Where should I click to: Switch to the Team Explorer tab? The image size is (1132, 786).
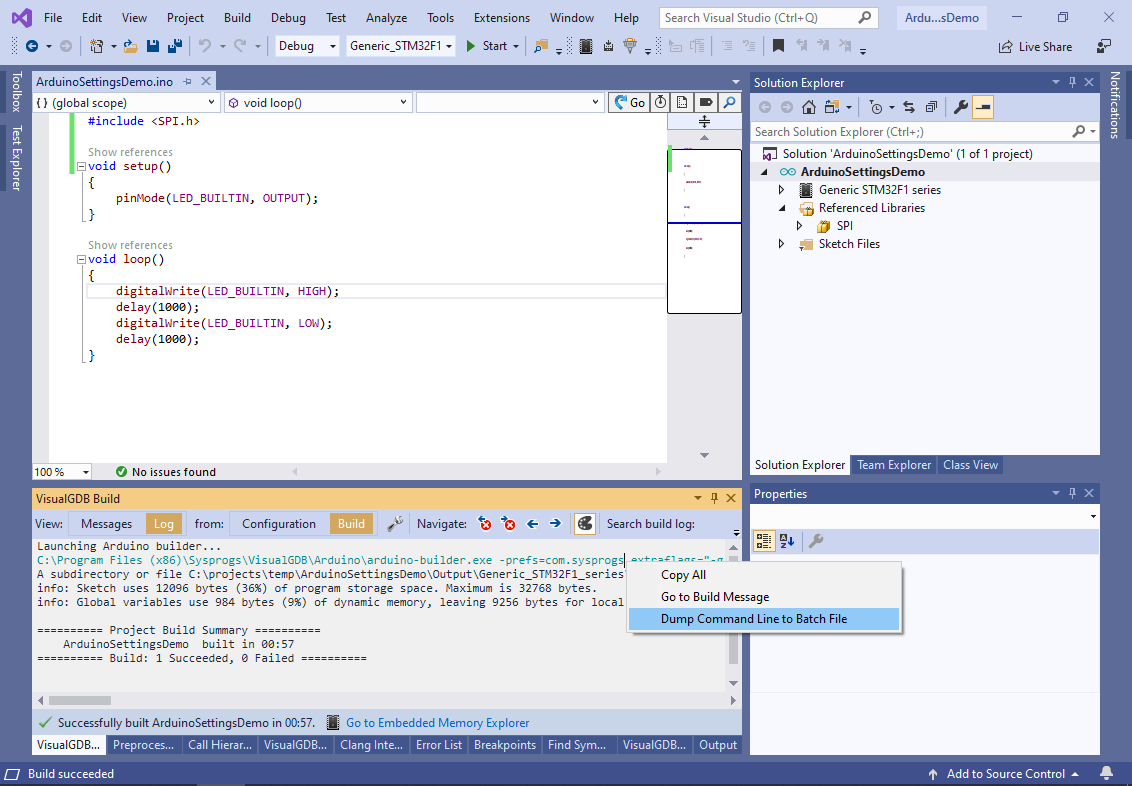tap(894, 465)
